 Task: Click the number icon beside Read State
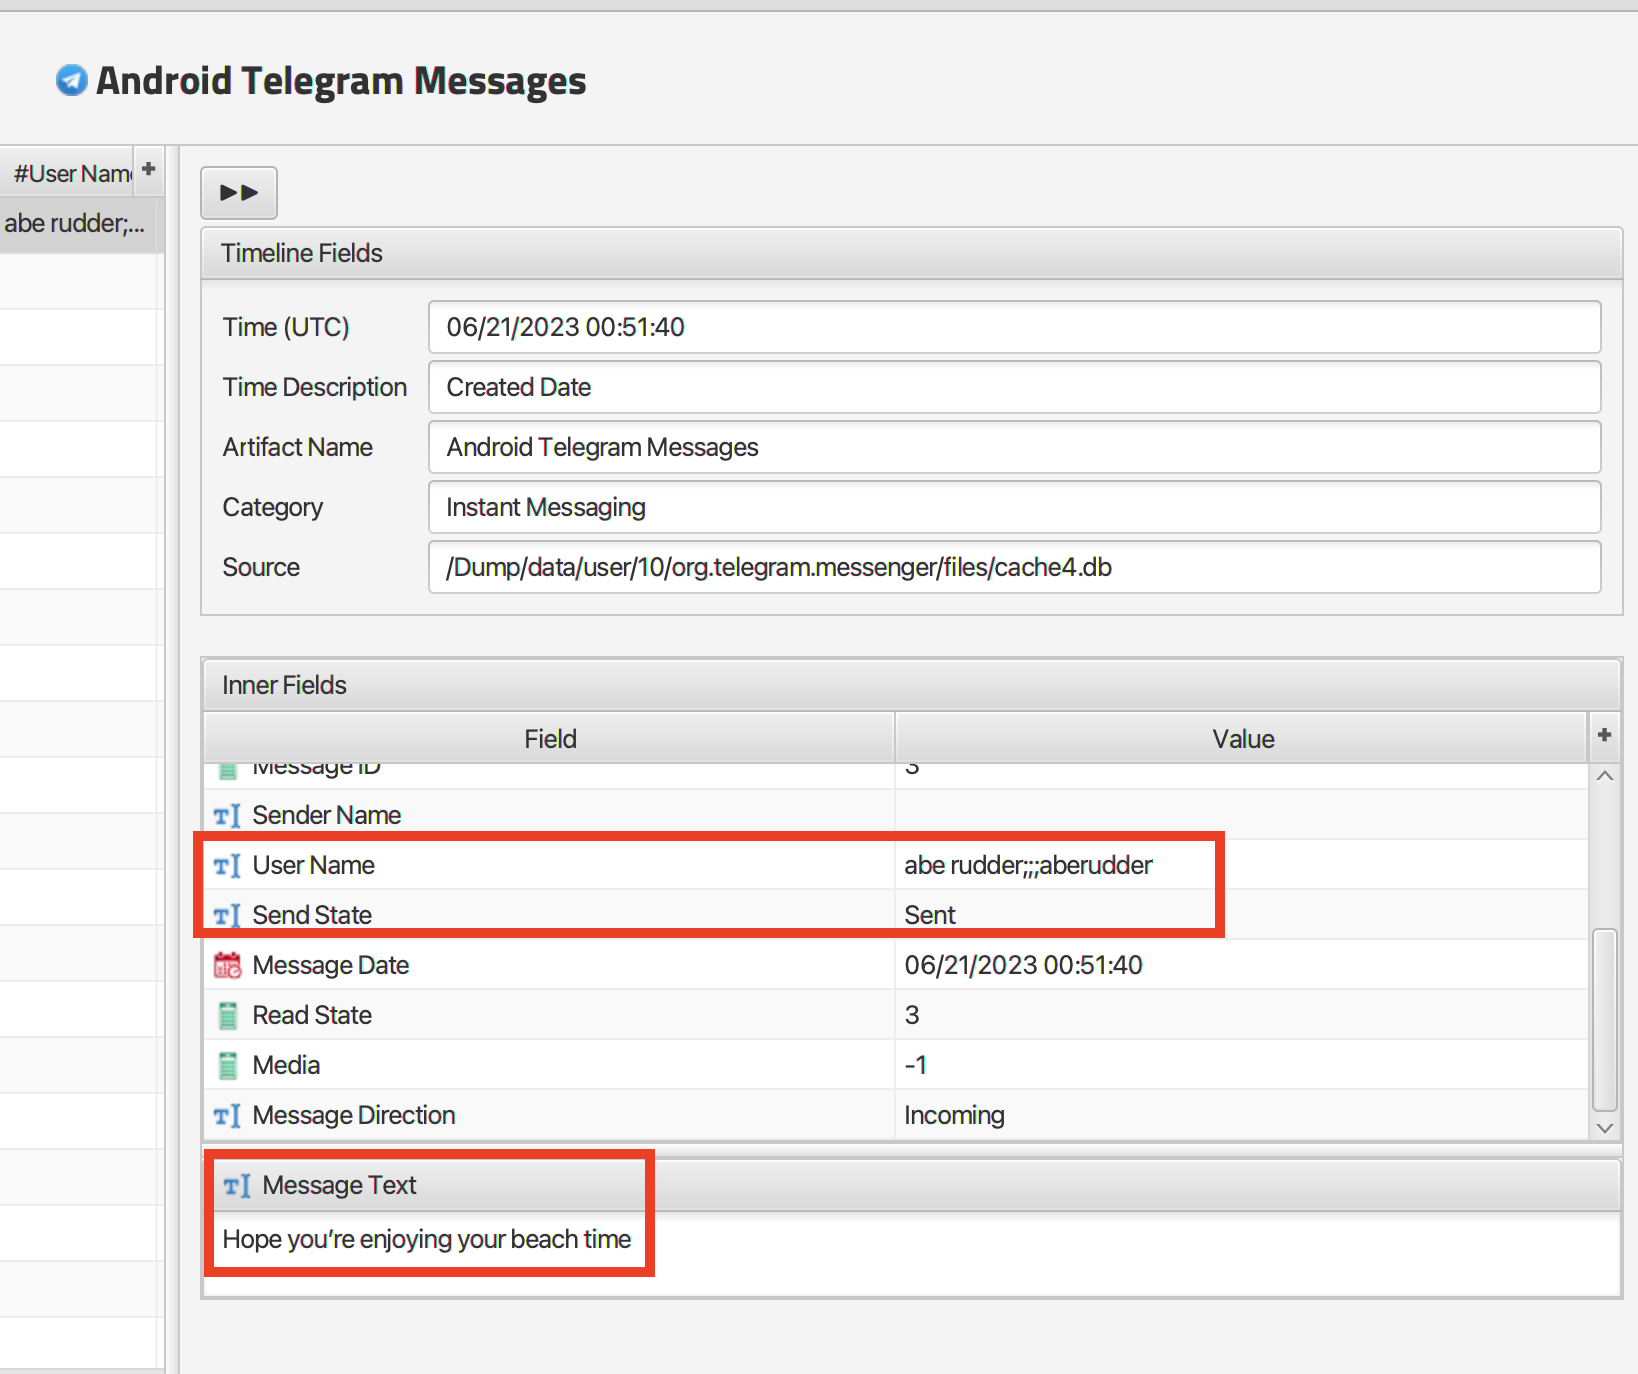[228, 1015]
